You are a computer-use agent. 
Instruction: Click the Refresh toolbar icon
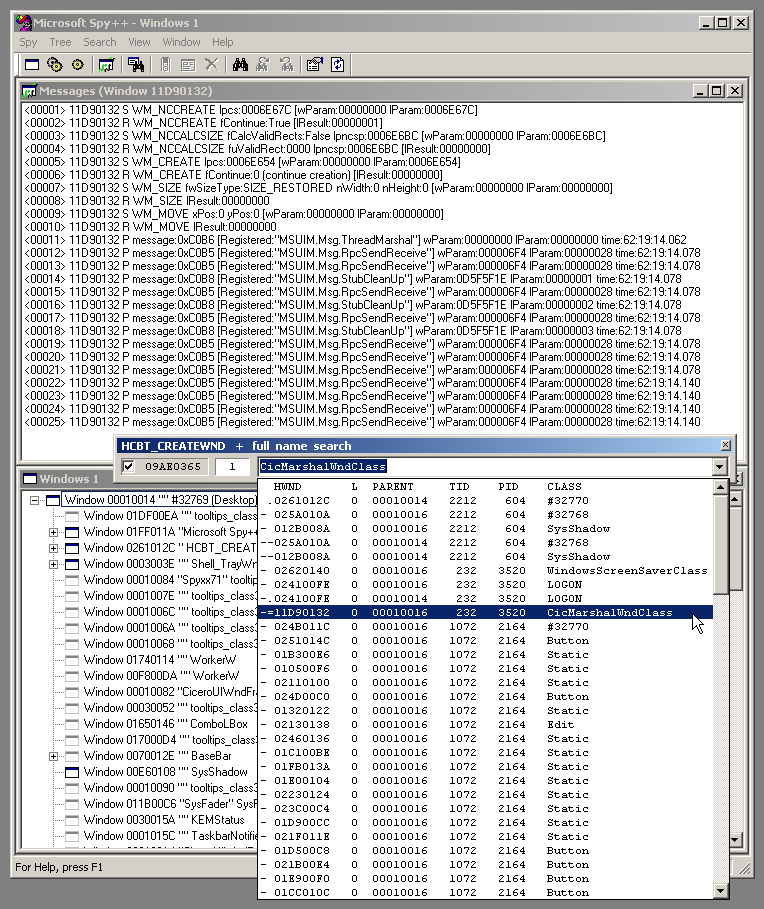338,65
